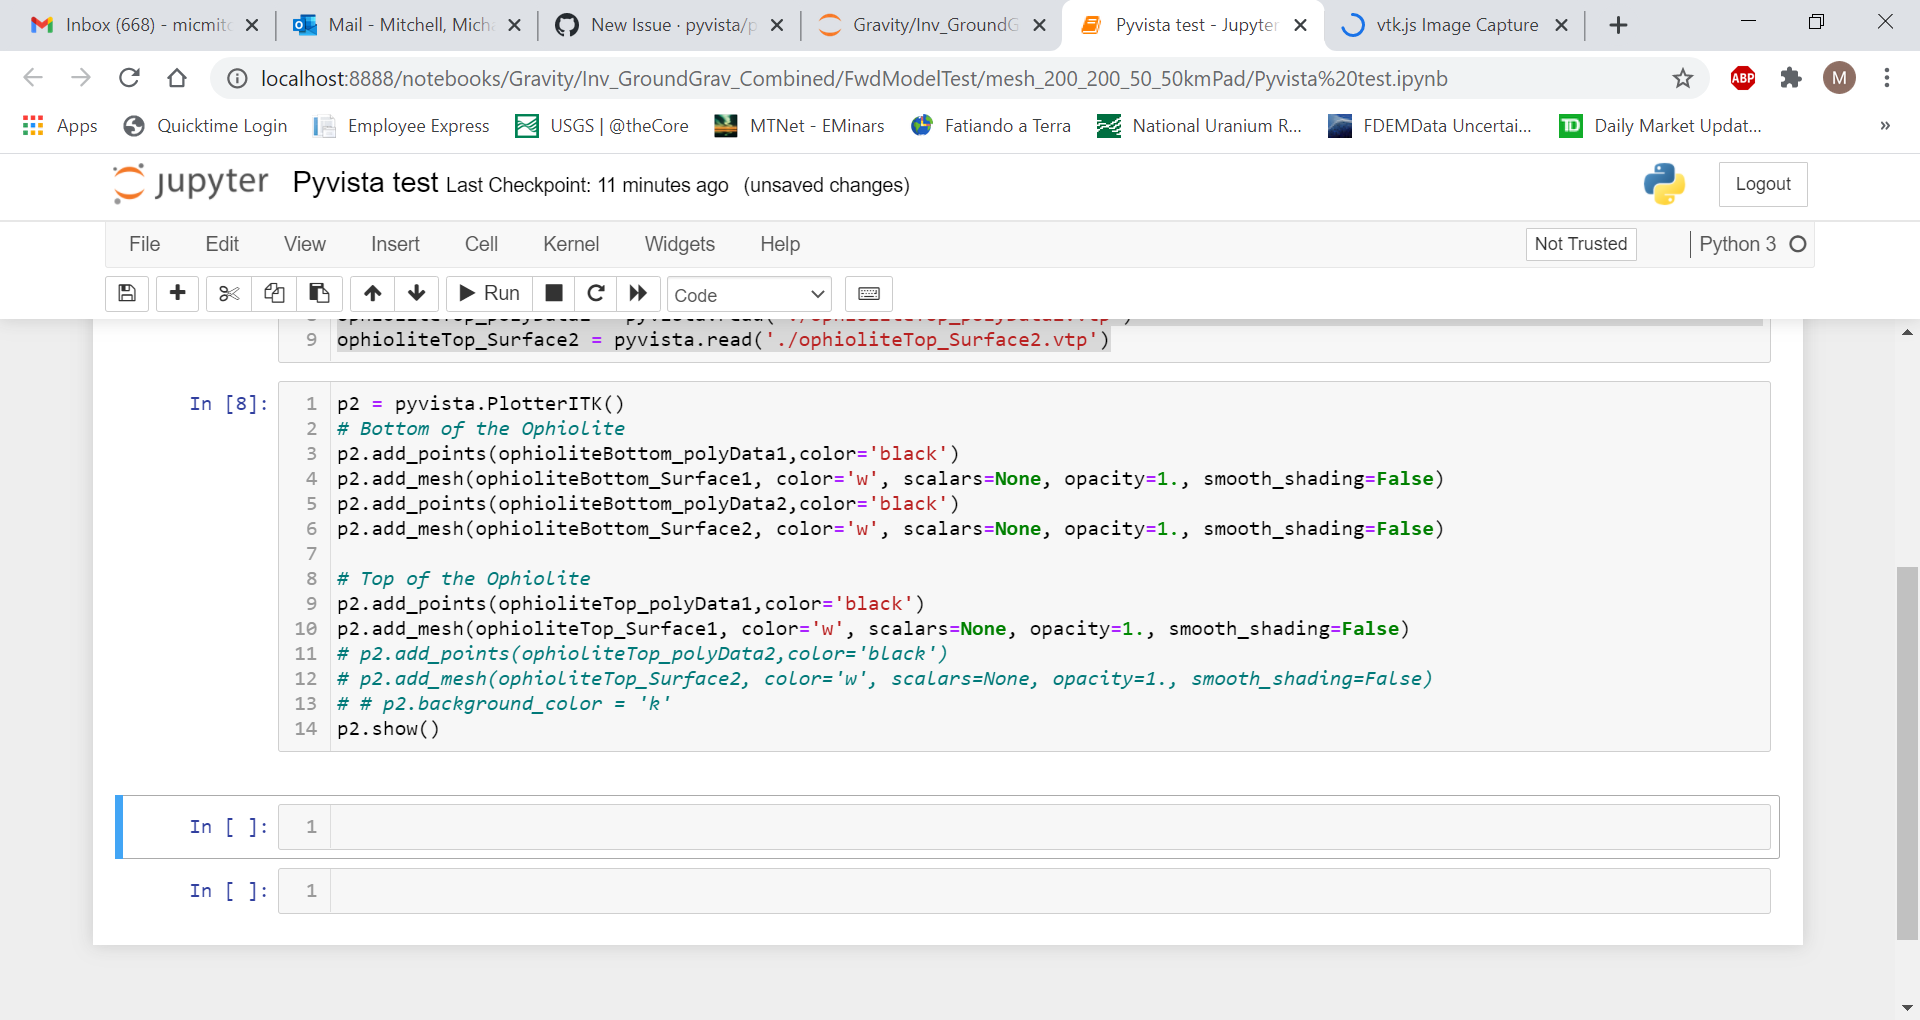Move the selected cell up
Viewport: 1920px width, 1020px height.
[373, 293]
